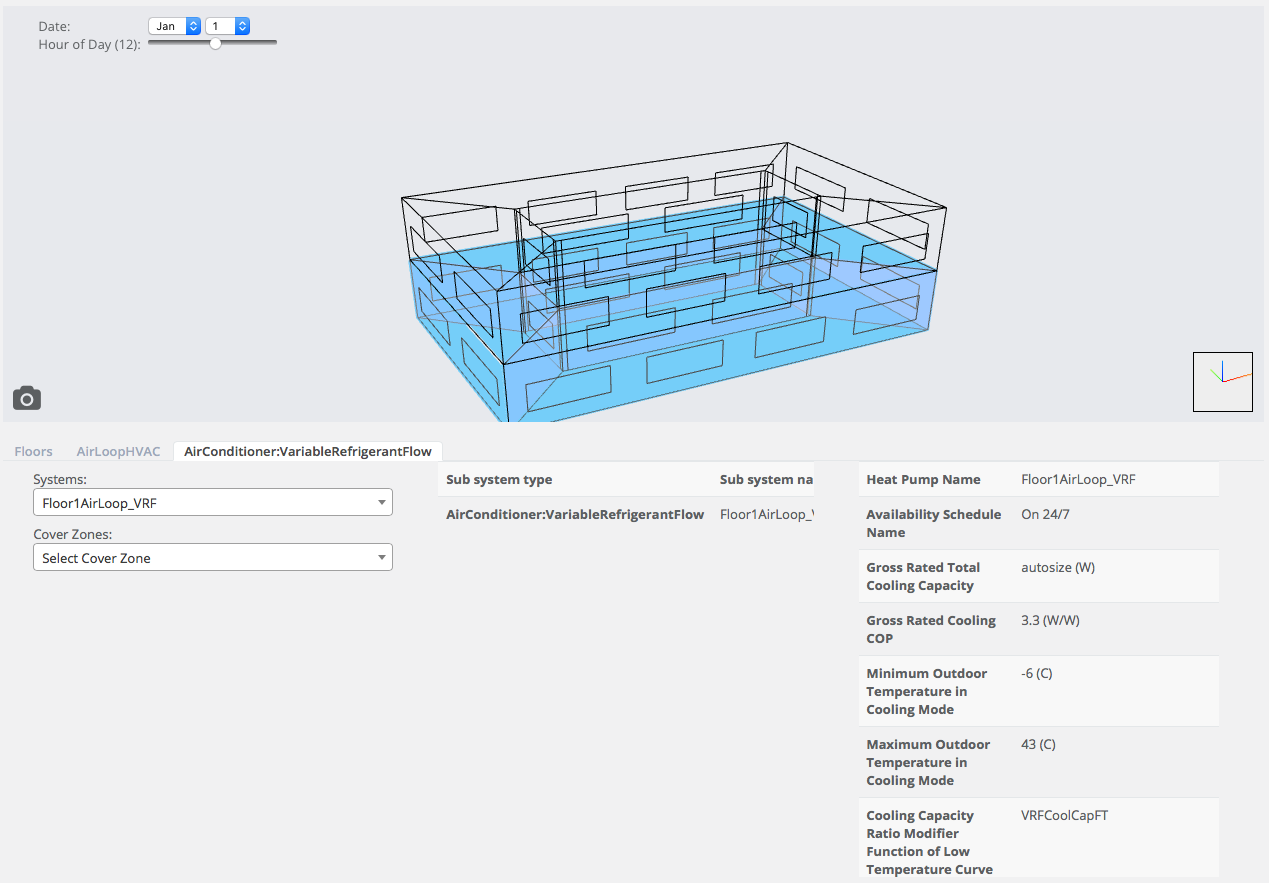The width and height of the screenshot is (1269, 883).
Task: Click the VRFCoolCapFT curve value
Action: (1064, 815)
